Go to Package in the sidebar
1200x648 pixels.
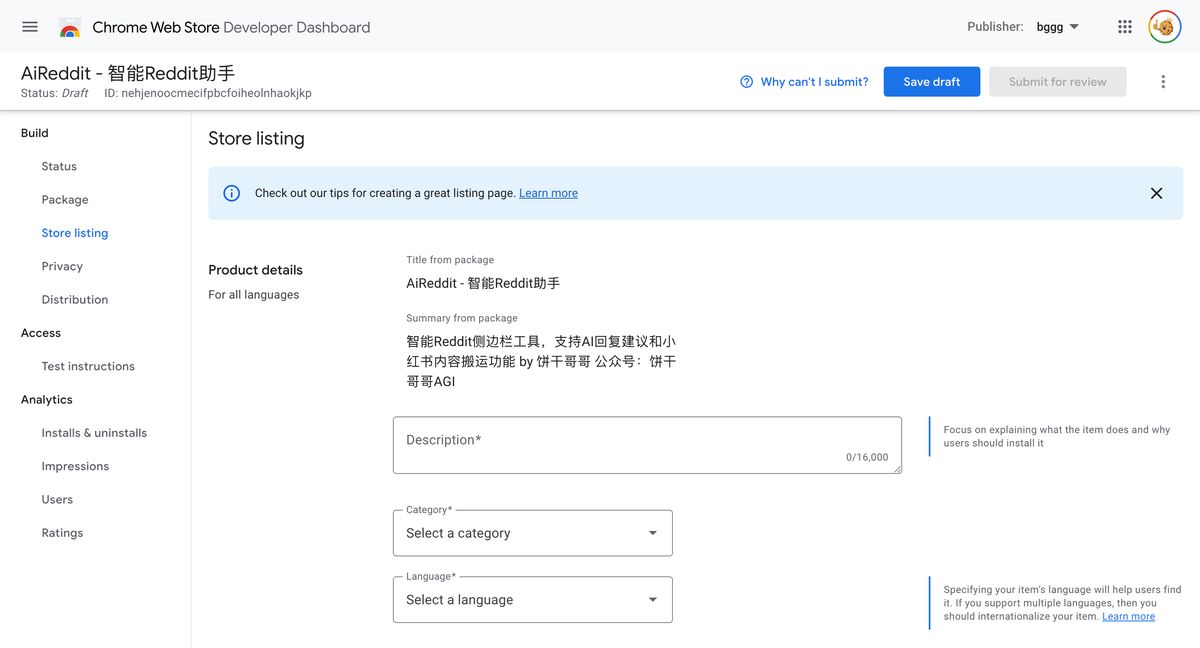click(65, 200)
